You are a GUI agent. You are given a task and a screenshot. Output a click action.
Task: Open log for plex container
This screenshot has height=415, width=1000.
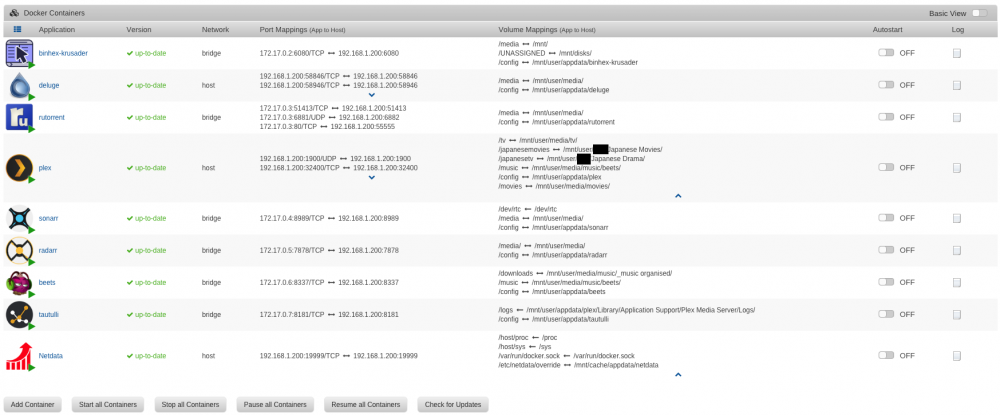(x=957, y=168)
